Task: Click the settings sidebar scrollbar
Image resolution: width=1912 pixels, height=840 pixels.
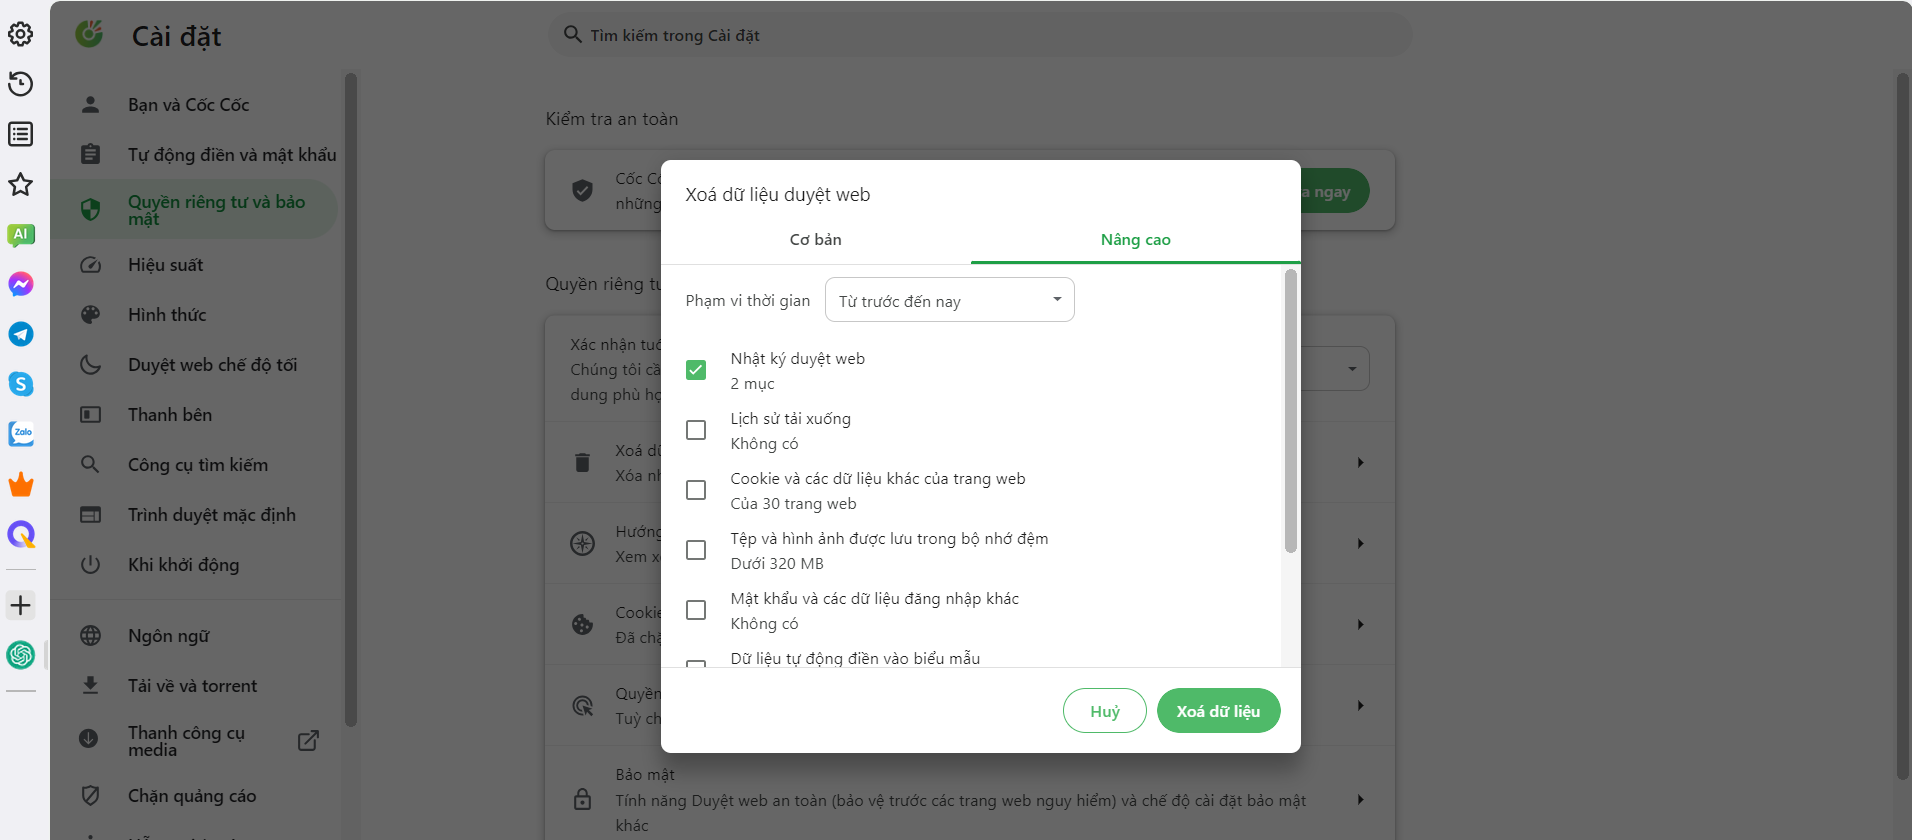Action: click(x=350, y=399)
